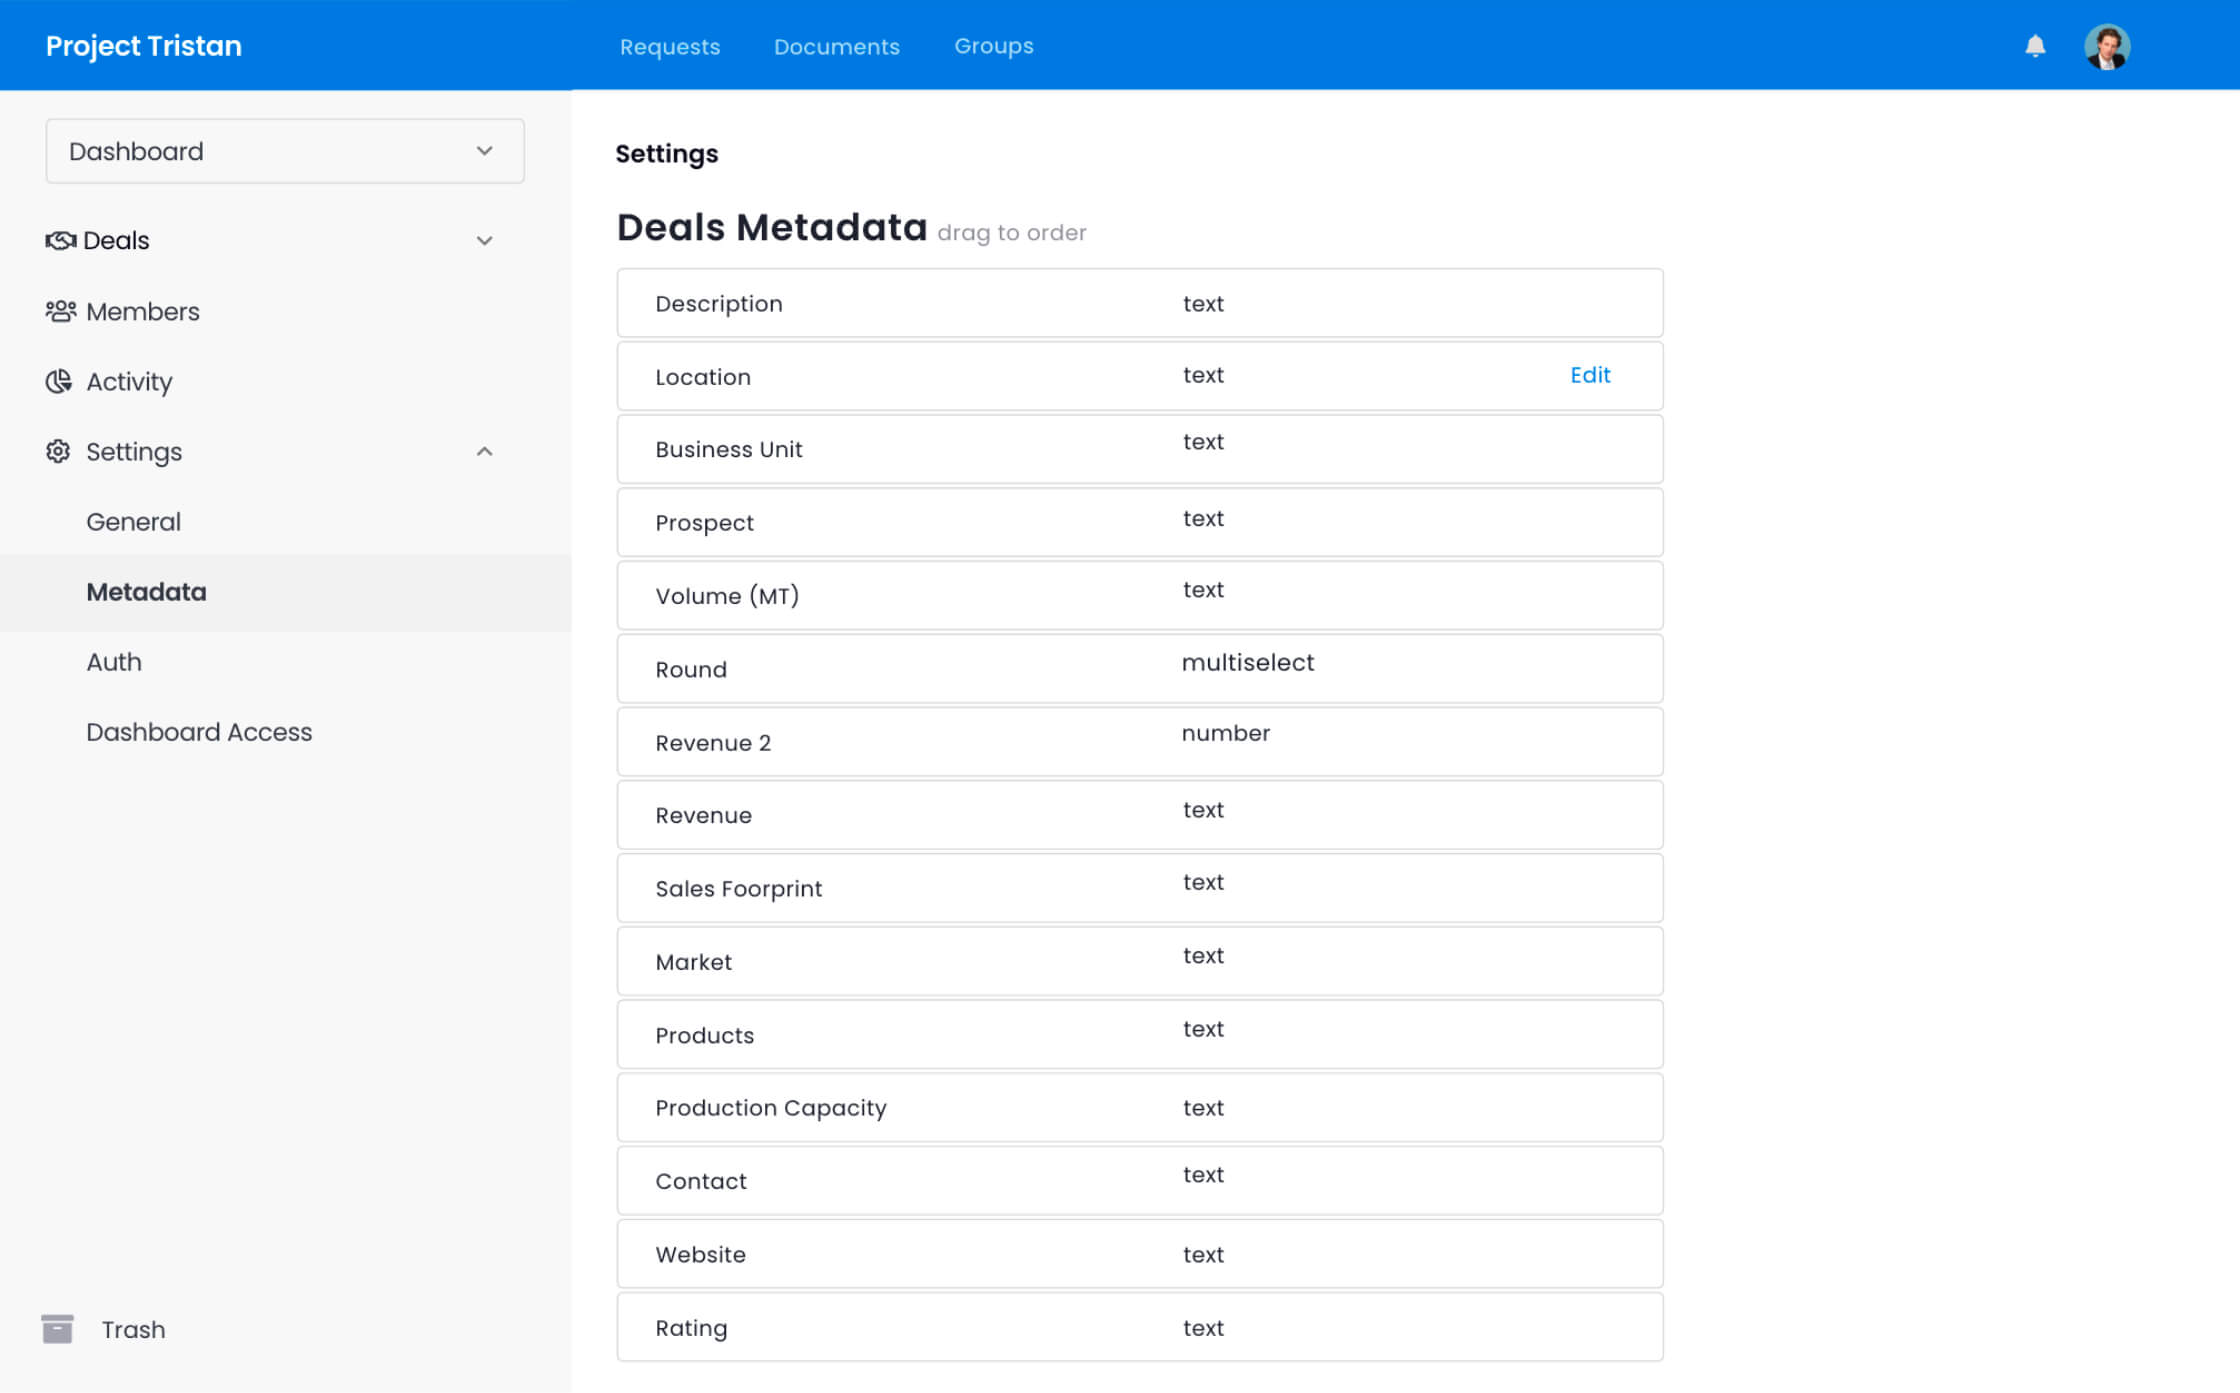Switch to the Documents tab
2240x1393 pixels.
(836, 47)
